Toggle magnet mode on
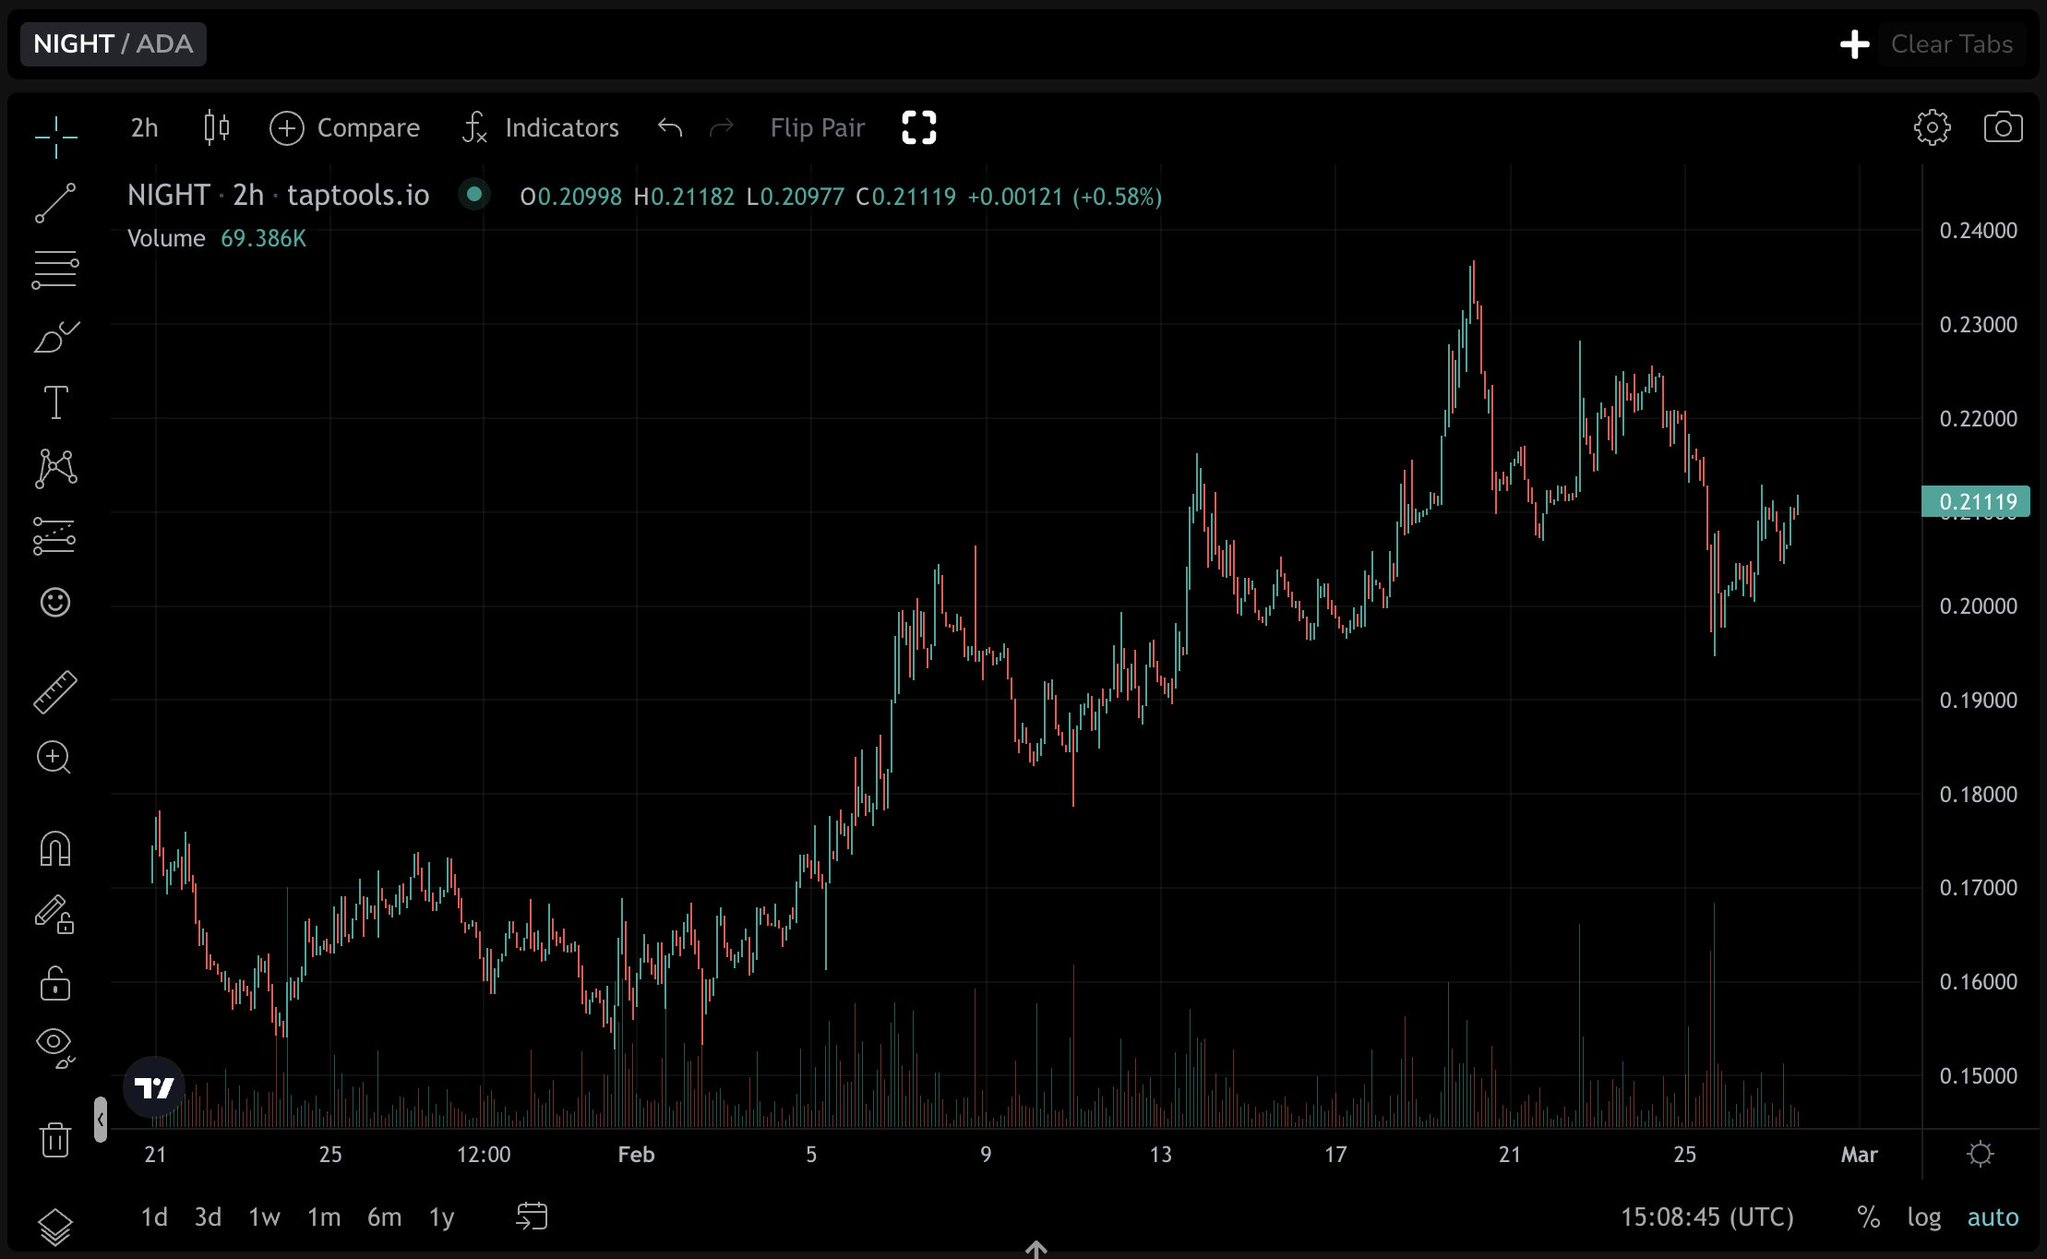The height and width of the screenshot is (1259, 2047). [x=55, y=849]
